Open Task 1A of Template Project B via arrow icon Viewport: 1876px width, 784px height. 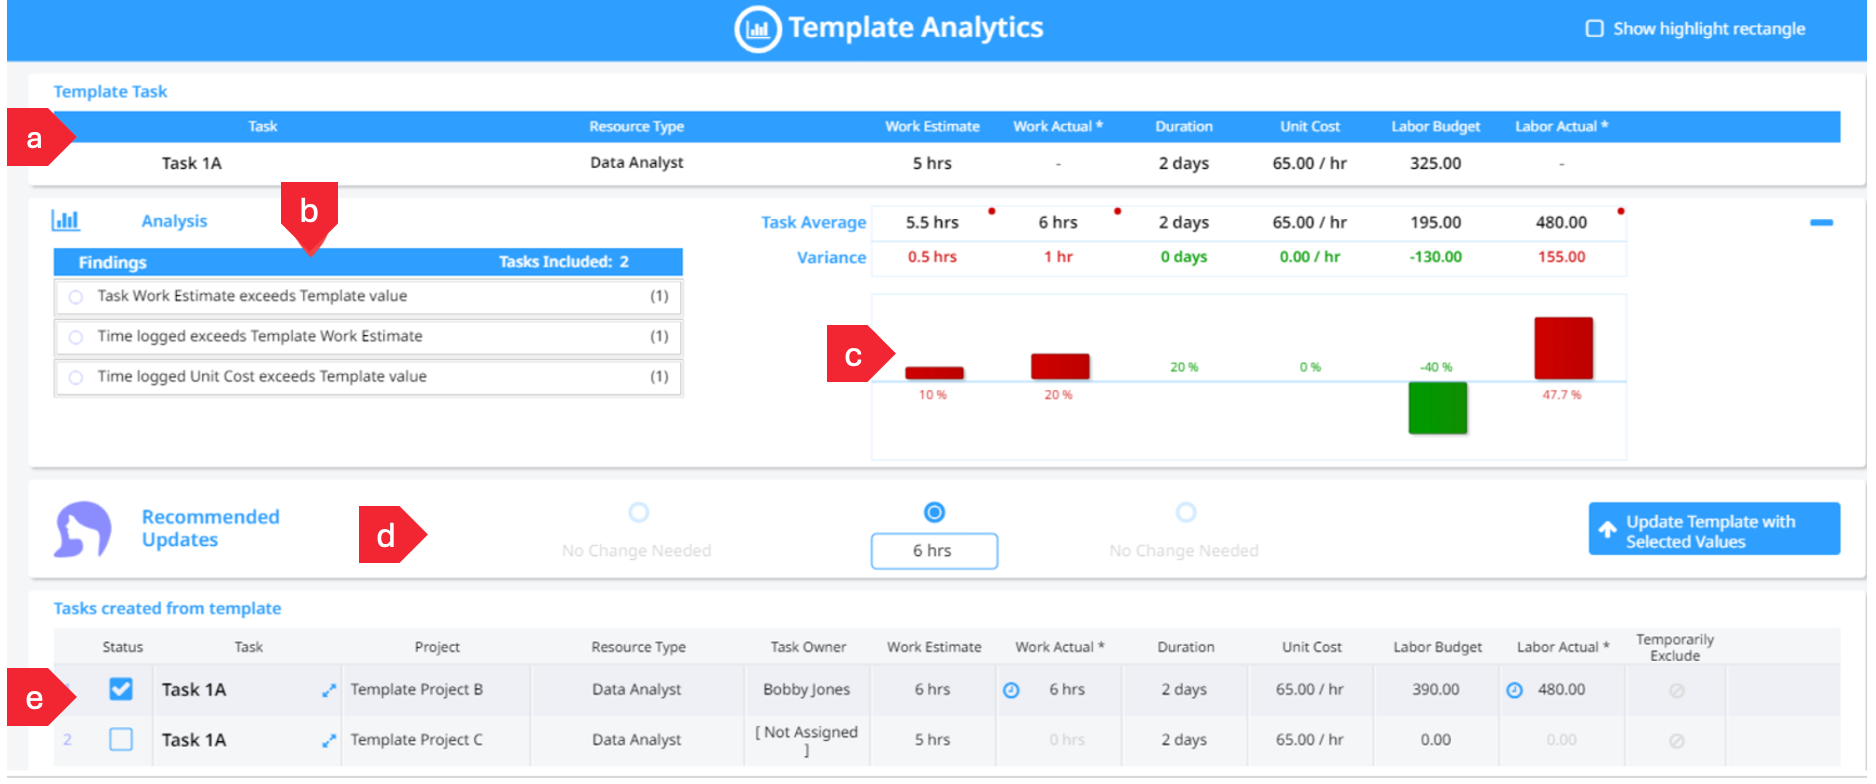[328, 690]
